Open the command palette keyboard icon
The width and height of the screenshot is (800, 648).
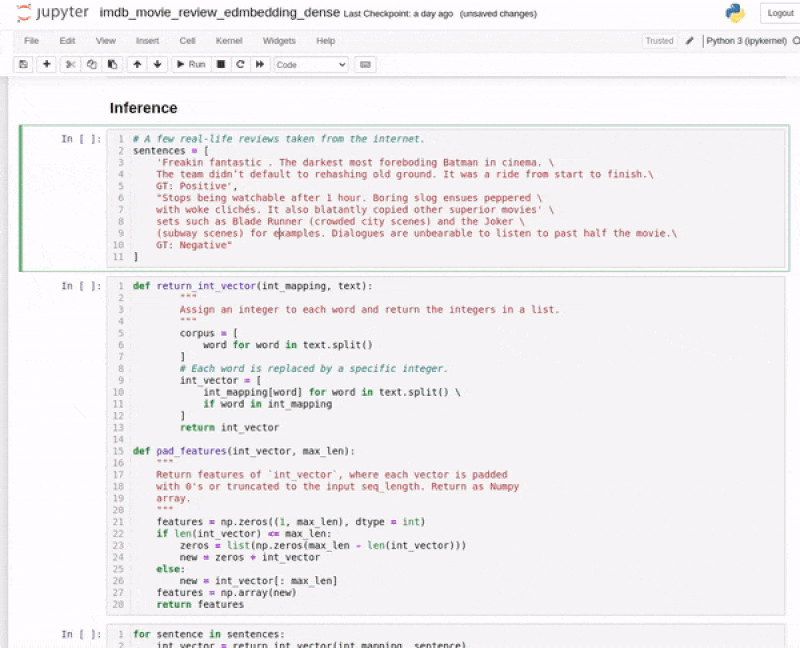click(x=364, y=64)
